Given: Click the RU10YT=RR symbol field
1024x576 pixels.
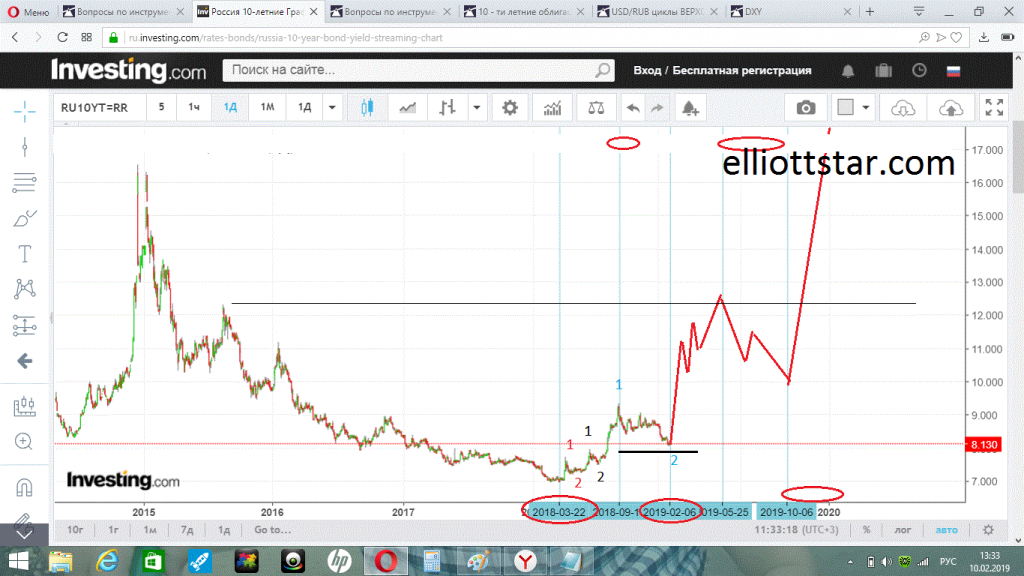Looking at the screenshot, I should 99,108.
